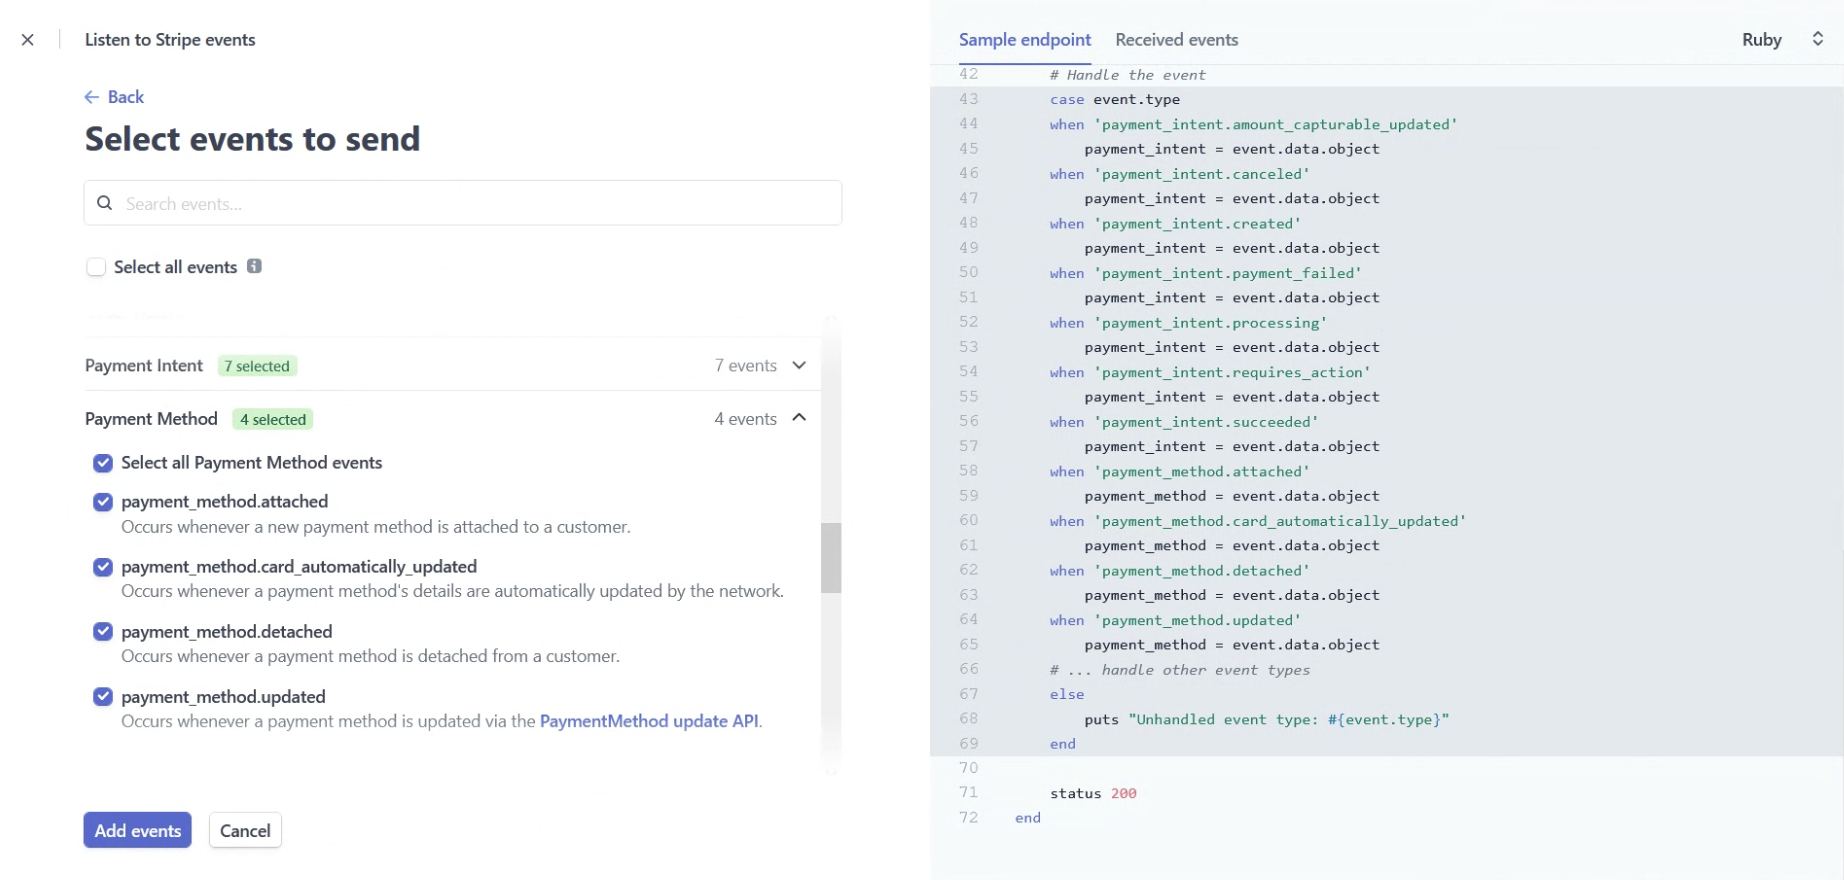Click code line 'payment_method.attached'
The height and width of the screenshot is (880, 1844).
(1180, 471)
